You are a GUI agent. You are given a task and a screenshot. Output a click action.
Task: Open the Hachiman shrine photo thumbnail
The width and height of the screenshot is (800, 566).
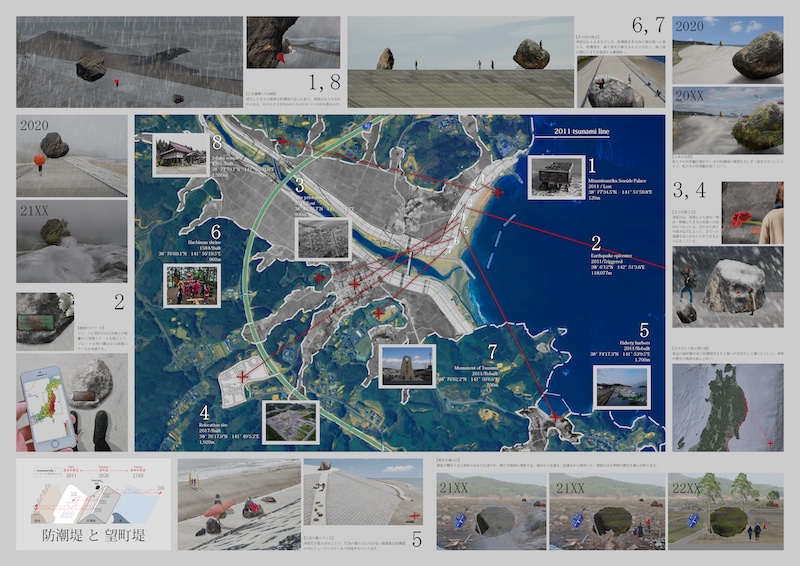pyautogui.click(x=192, y=285)
